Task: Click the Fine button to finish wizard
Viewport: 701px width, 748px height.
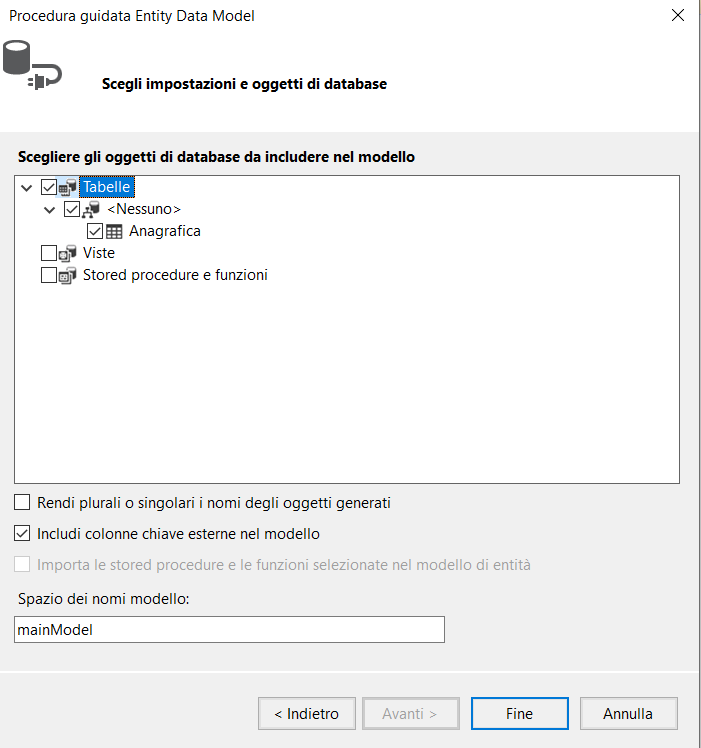Action: [x=519, y=714]
